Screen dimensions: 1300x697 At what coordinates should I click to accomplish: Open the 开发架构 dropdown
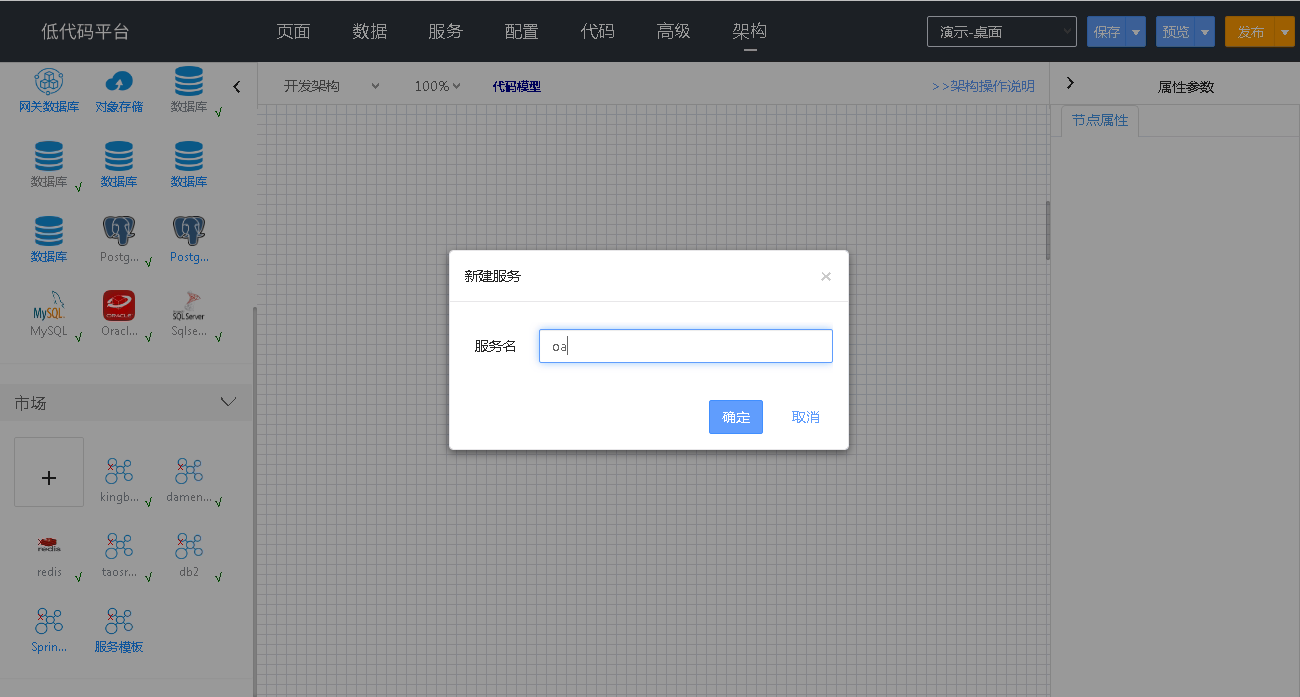click(331, 86)
